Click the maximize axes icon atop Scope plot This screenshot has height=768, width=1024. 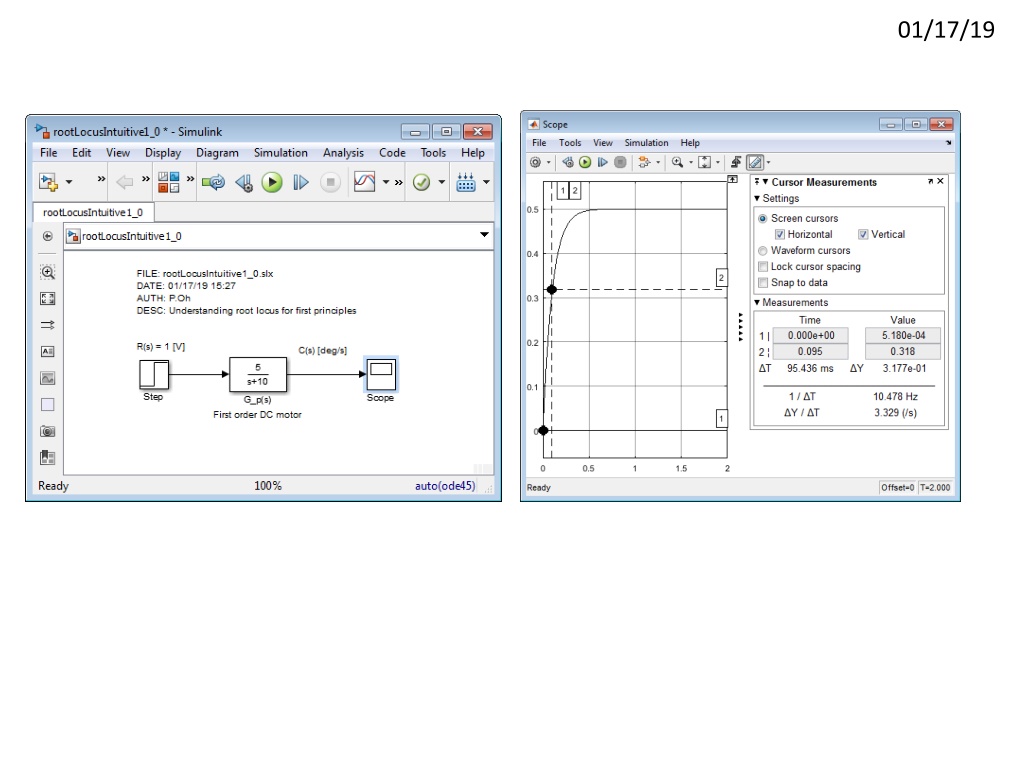click(733, 179)
